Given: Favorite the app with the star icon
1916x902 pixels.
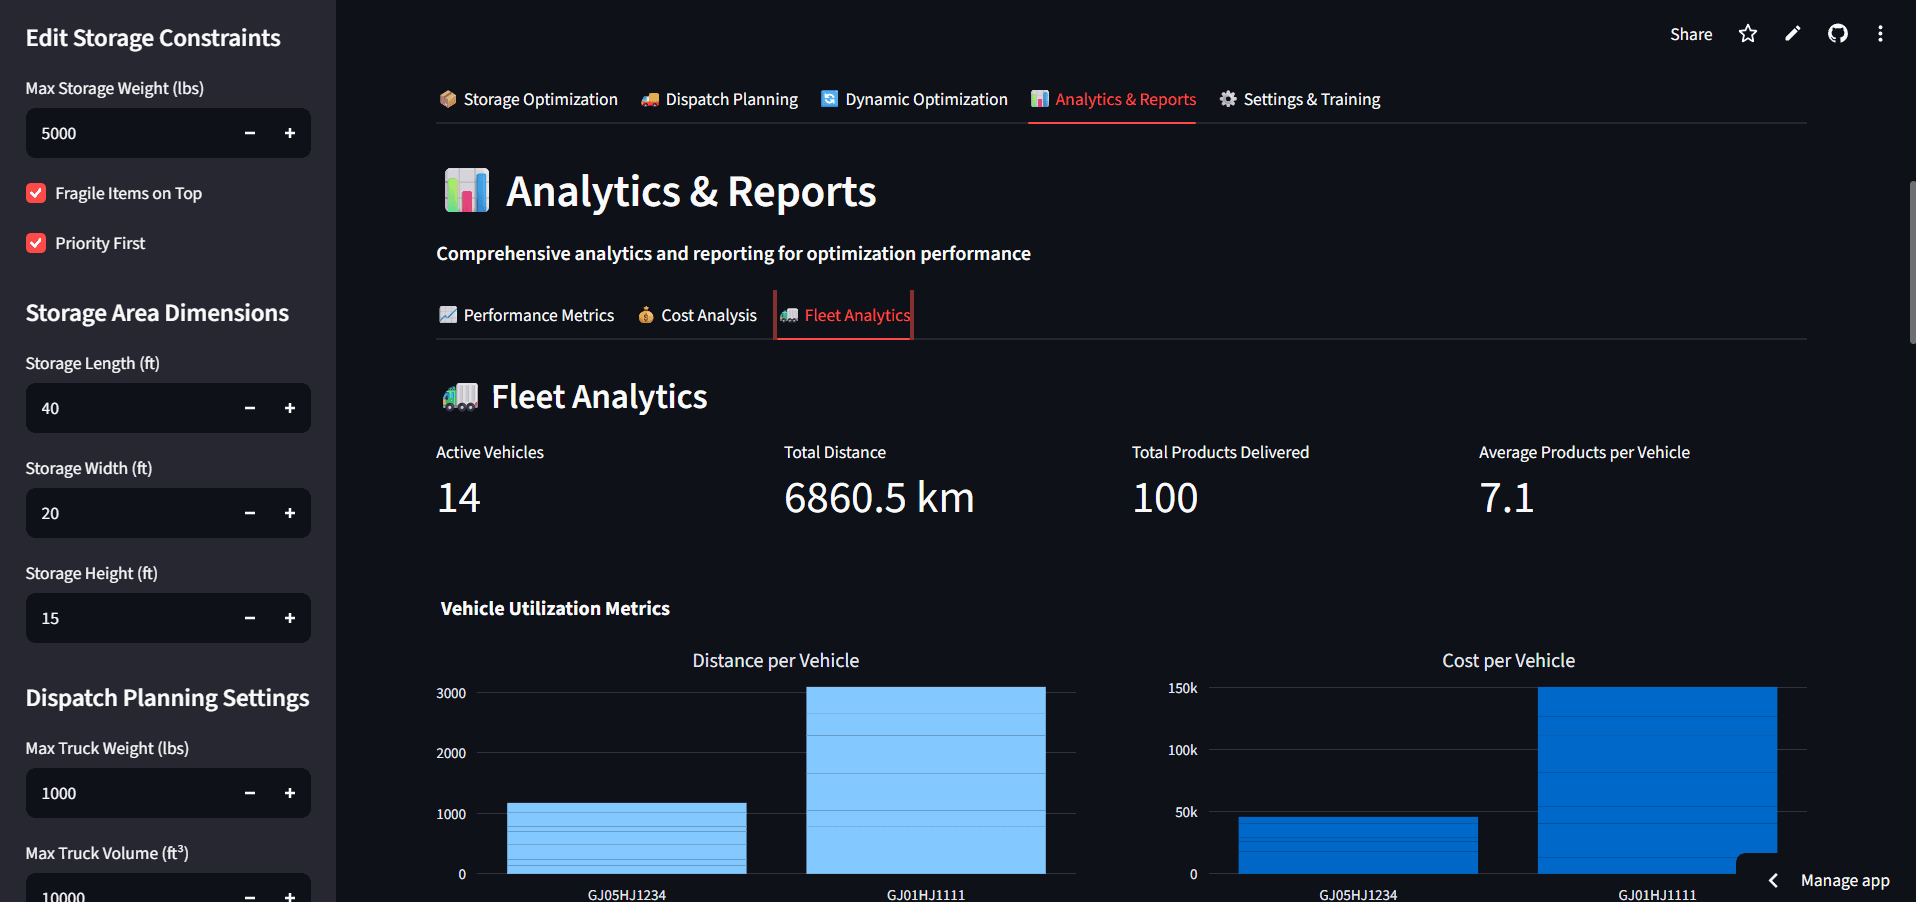Looking at the screenshot, I should [x=1747, y=34].
